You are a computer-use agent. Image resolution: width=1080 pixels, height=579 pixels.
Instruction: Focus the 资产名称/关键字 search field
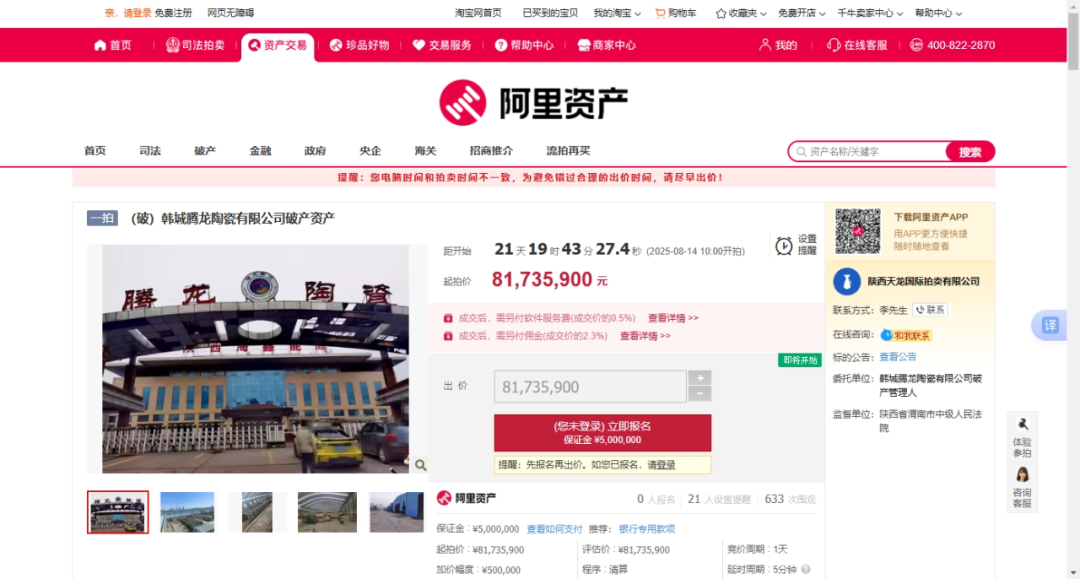pyautogui.click(x=869, y=151)
